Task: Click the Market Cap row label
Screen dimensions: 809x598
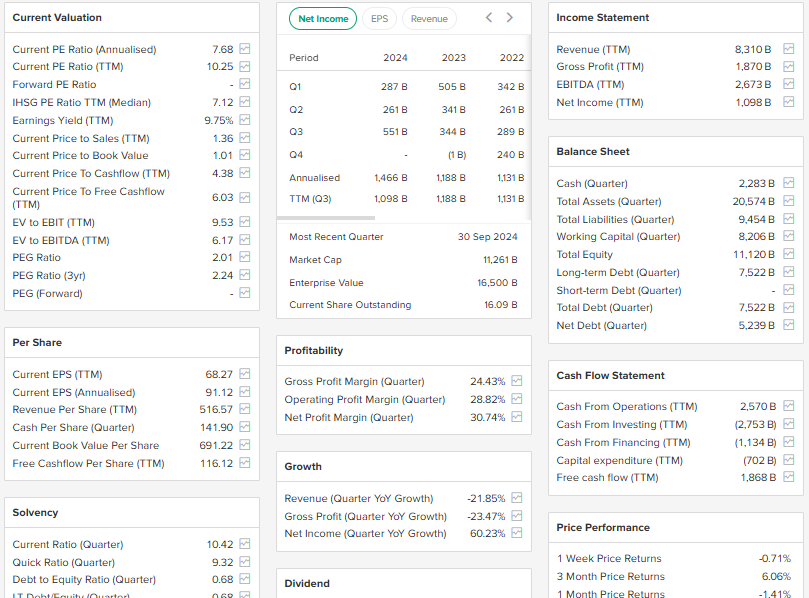Action: click(x=315, y=260)
